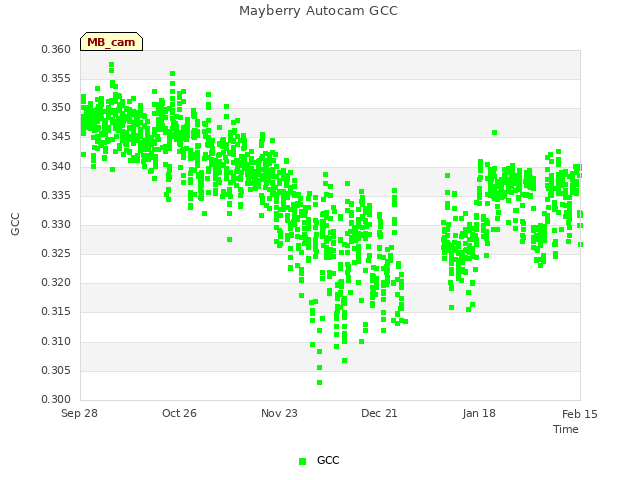The width and height of the screenshot is (640, 480).
Task: Click the 0.310 y-axis value
Action: [56, 341]
